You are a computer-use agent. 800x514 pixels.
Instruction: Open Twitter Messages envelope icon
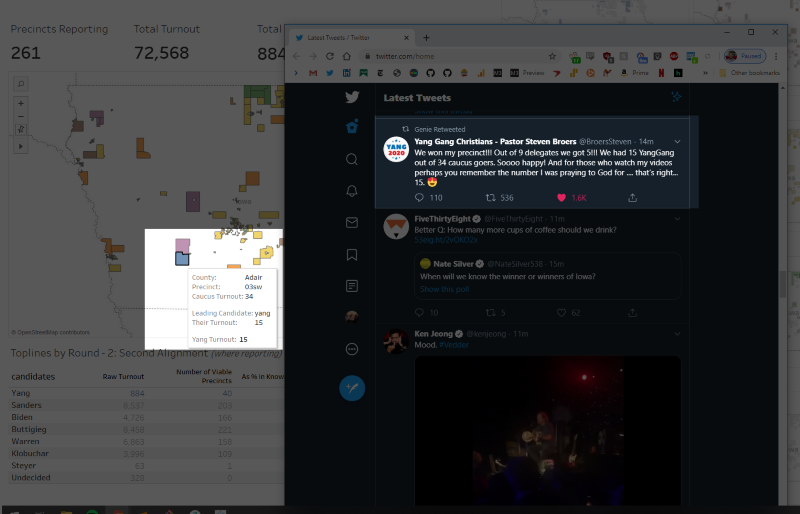point(352,223)
